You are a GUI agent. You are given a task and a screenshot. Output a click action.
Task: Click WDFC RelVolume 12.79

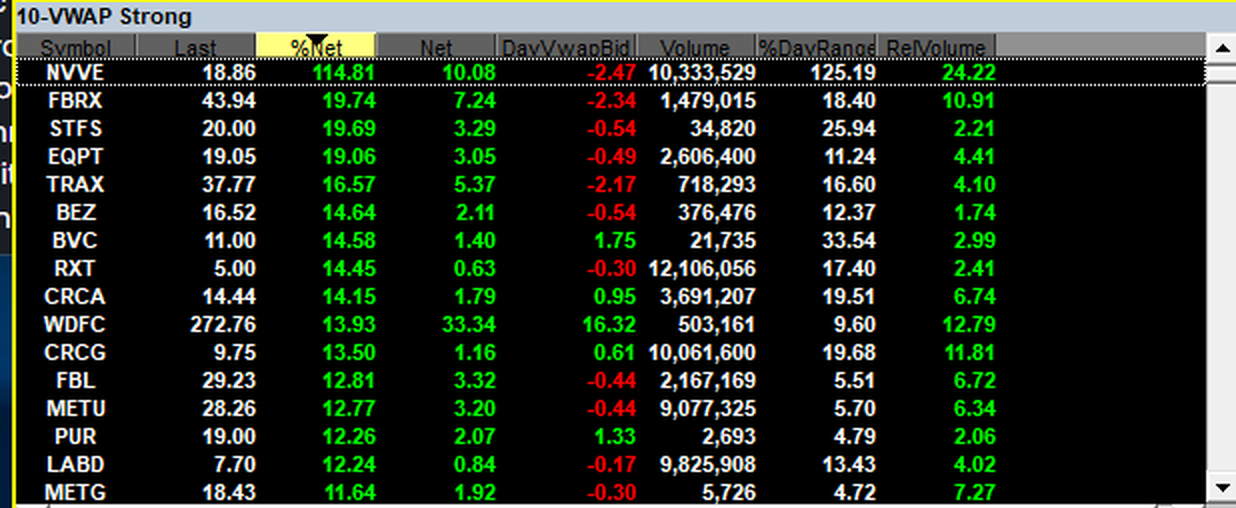(x=969, y=324)
